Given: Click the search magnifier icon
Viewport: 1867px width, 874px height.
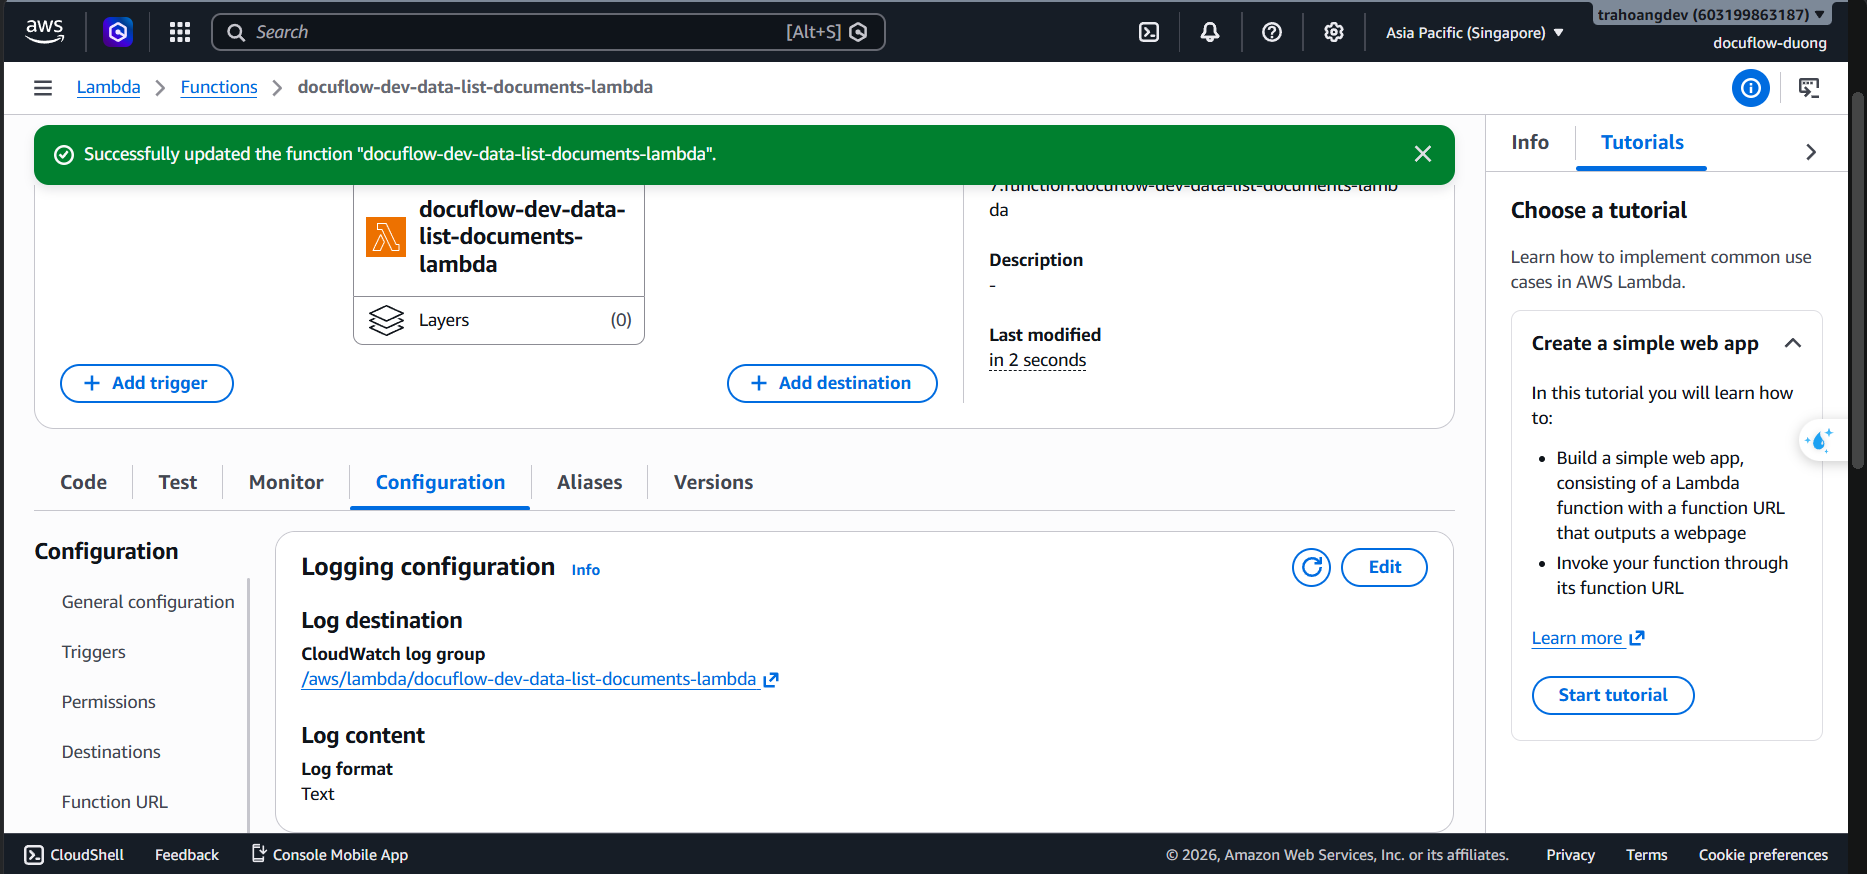Looking at the screenshot, I should (236, 32).
